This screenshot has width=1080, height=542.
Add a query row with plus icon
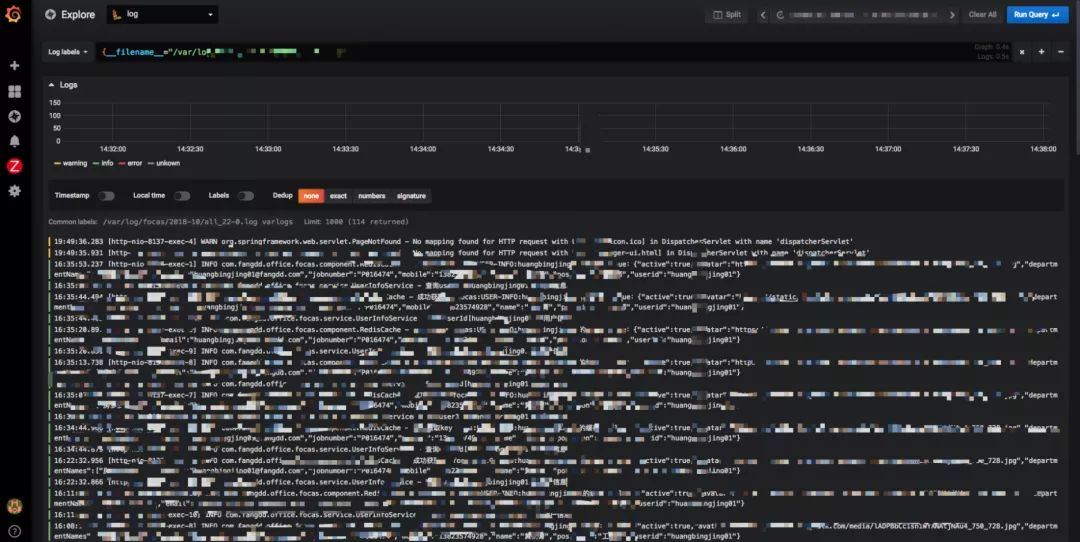[1041, 52]
